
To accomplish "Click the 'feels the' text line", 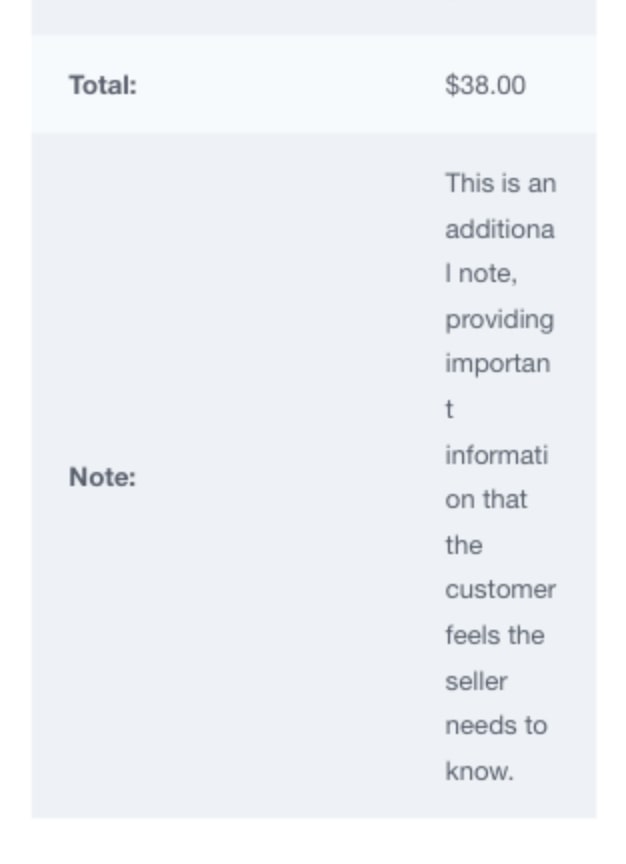I will coord(494,635).
